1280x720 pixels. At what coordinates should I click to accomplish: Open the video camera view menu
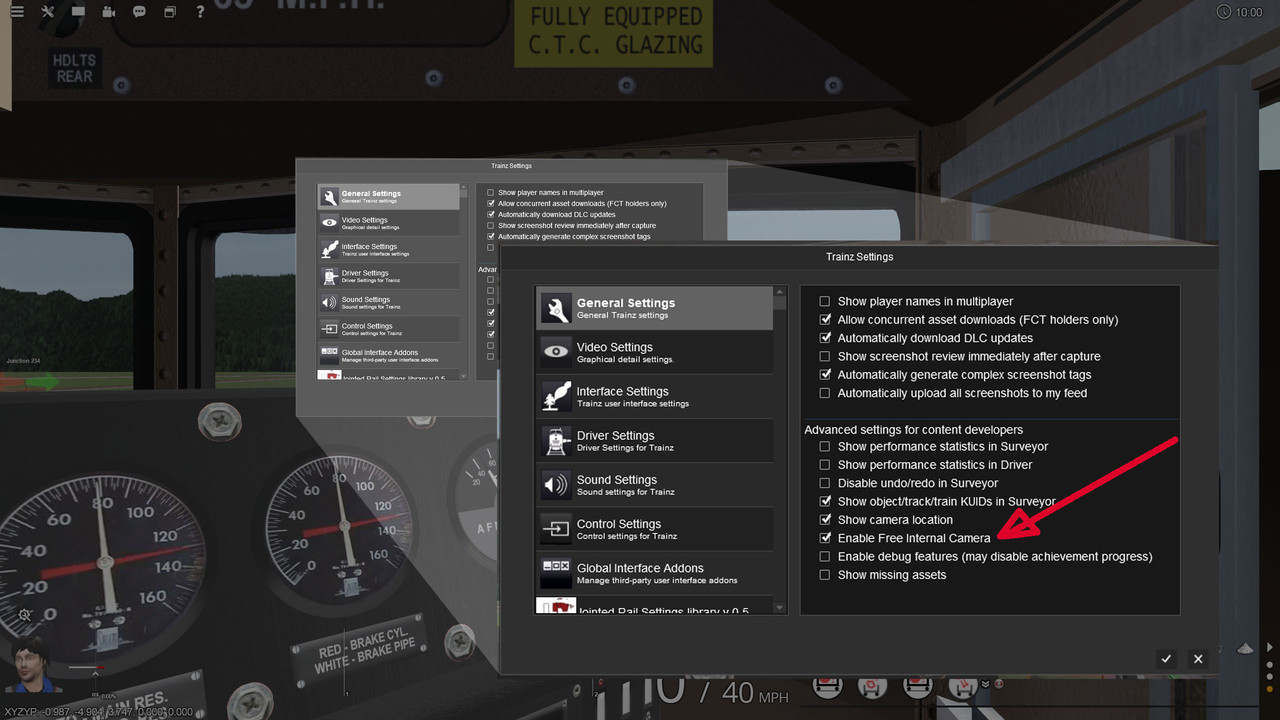[109, 12]
